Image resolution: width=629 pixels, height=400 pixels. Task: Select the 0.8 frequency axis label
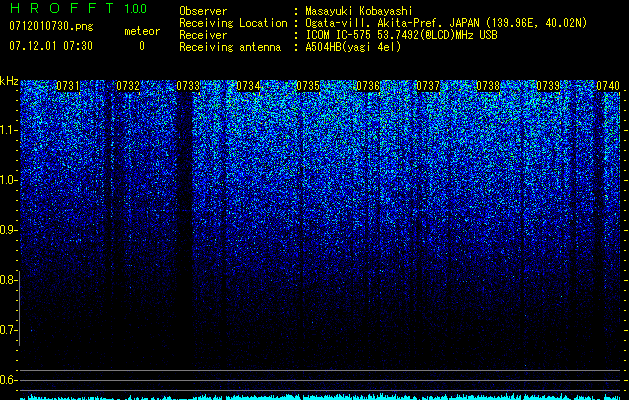tap(9, 280)
